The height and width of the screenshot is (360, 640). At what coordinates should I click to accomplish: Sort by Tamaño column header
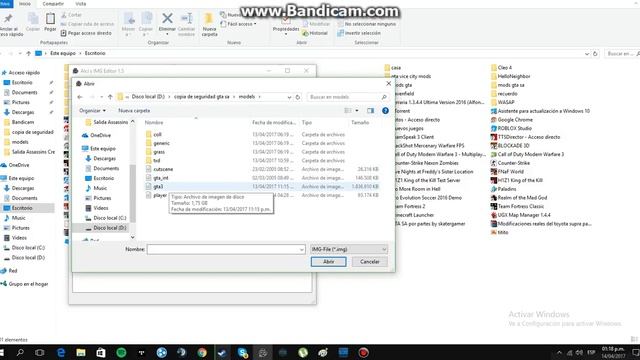pyautogui.click(x=360, y=122)
